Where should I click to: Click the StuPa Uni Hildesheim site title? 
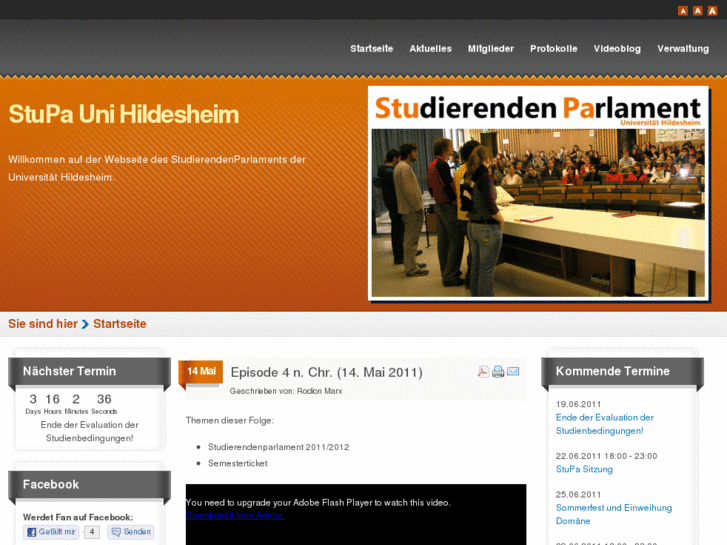click(123, 114)
